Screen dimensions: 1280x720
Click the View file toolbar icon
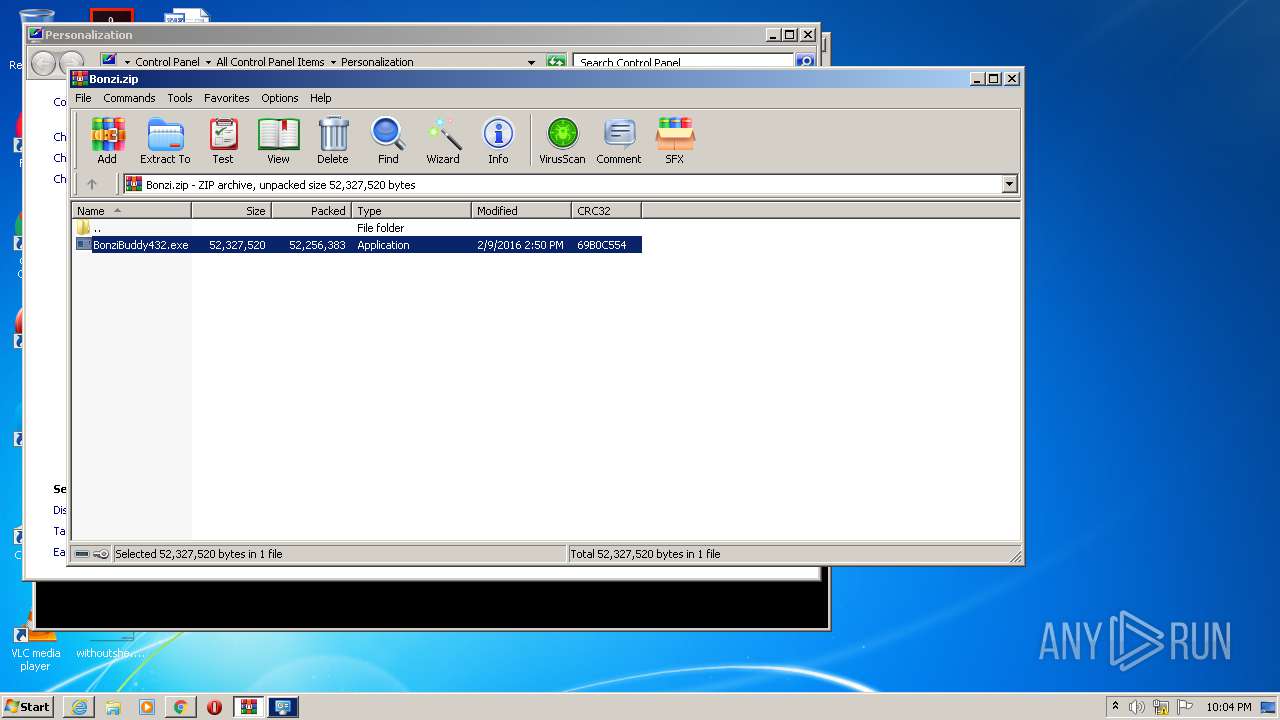278,140
